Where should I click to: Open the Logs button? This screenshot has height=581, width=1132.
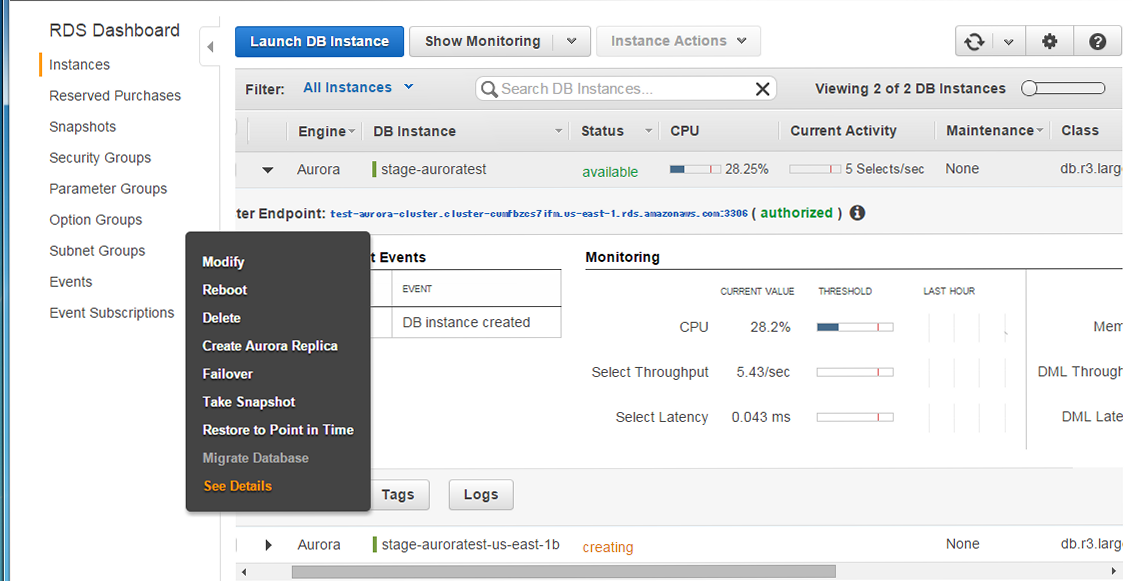(481, 494)
